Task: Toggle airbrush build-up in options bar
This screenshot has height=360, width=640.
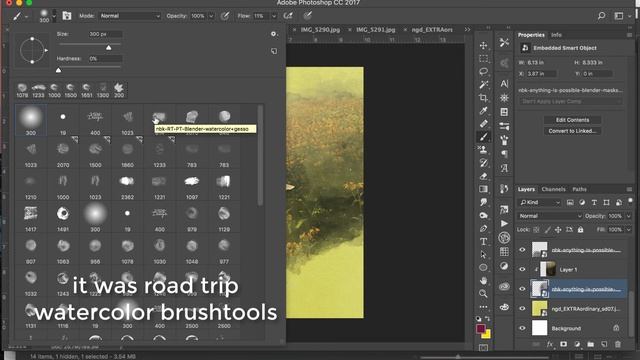Action: click(288, 16)
